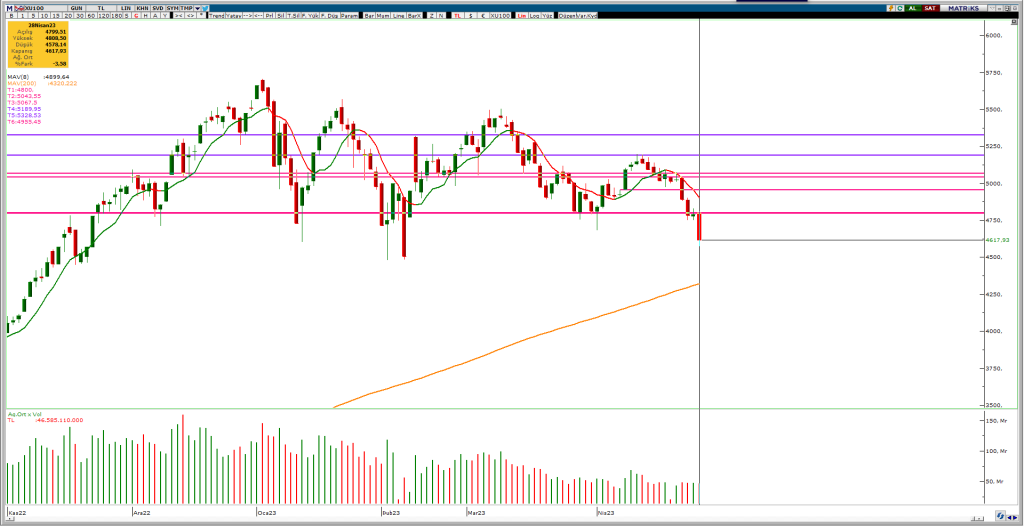
Task: Click the --> scroll right arrow
Action: point(248,16)
